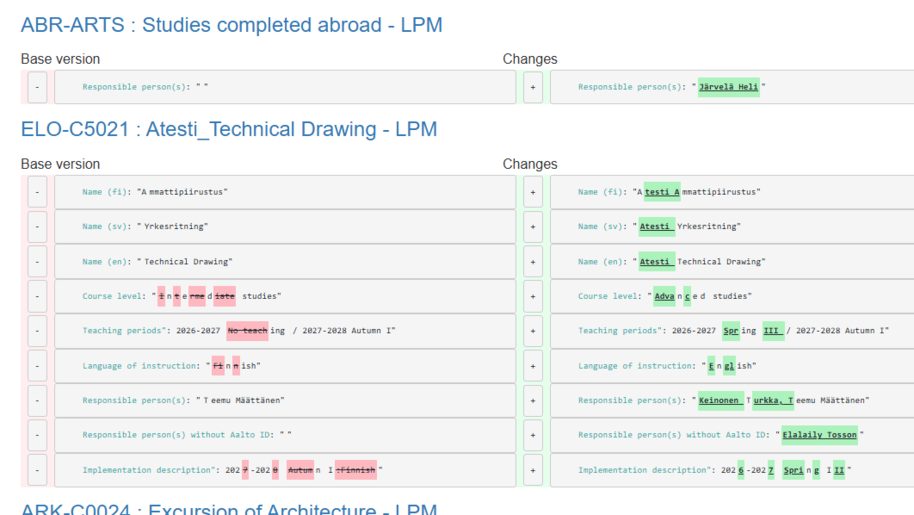Select base Implementation description row
Viewport: 914px width, 515px height.
[285, 470]
